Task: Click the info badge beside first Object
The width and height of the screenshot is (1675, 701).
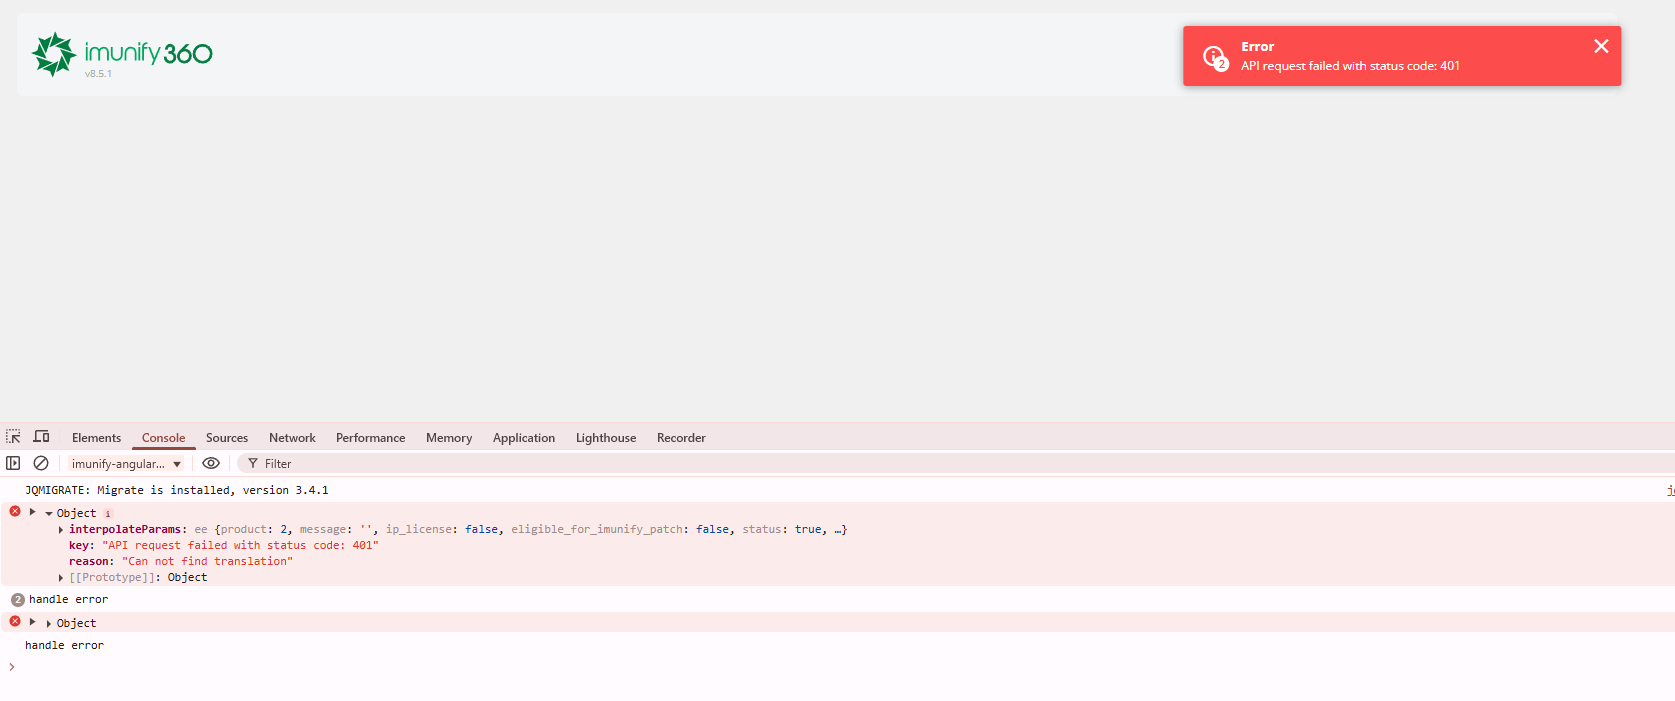Action: point(108,514)
